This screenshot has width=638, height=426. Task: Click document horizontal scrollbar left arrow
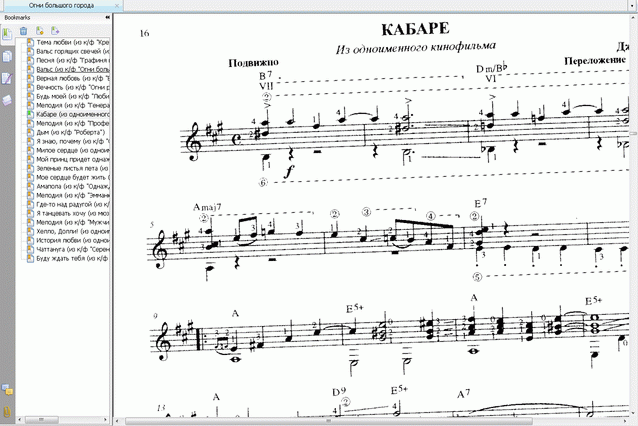117,421
